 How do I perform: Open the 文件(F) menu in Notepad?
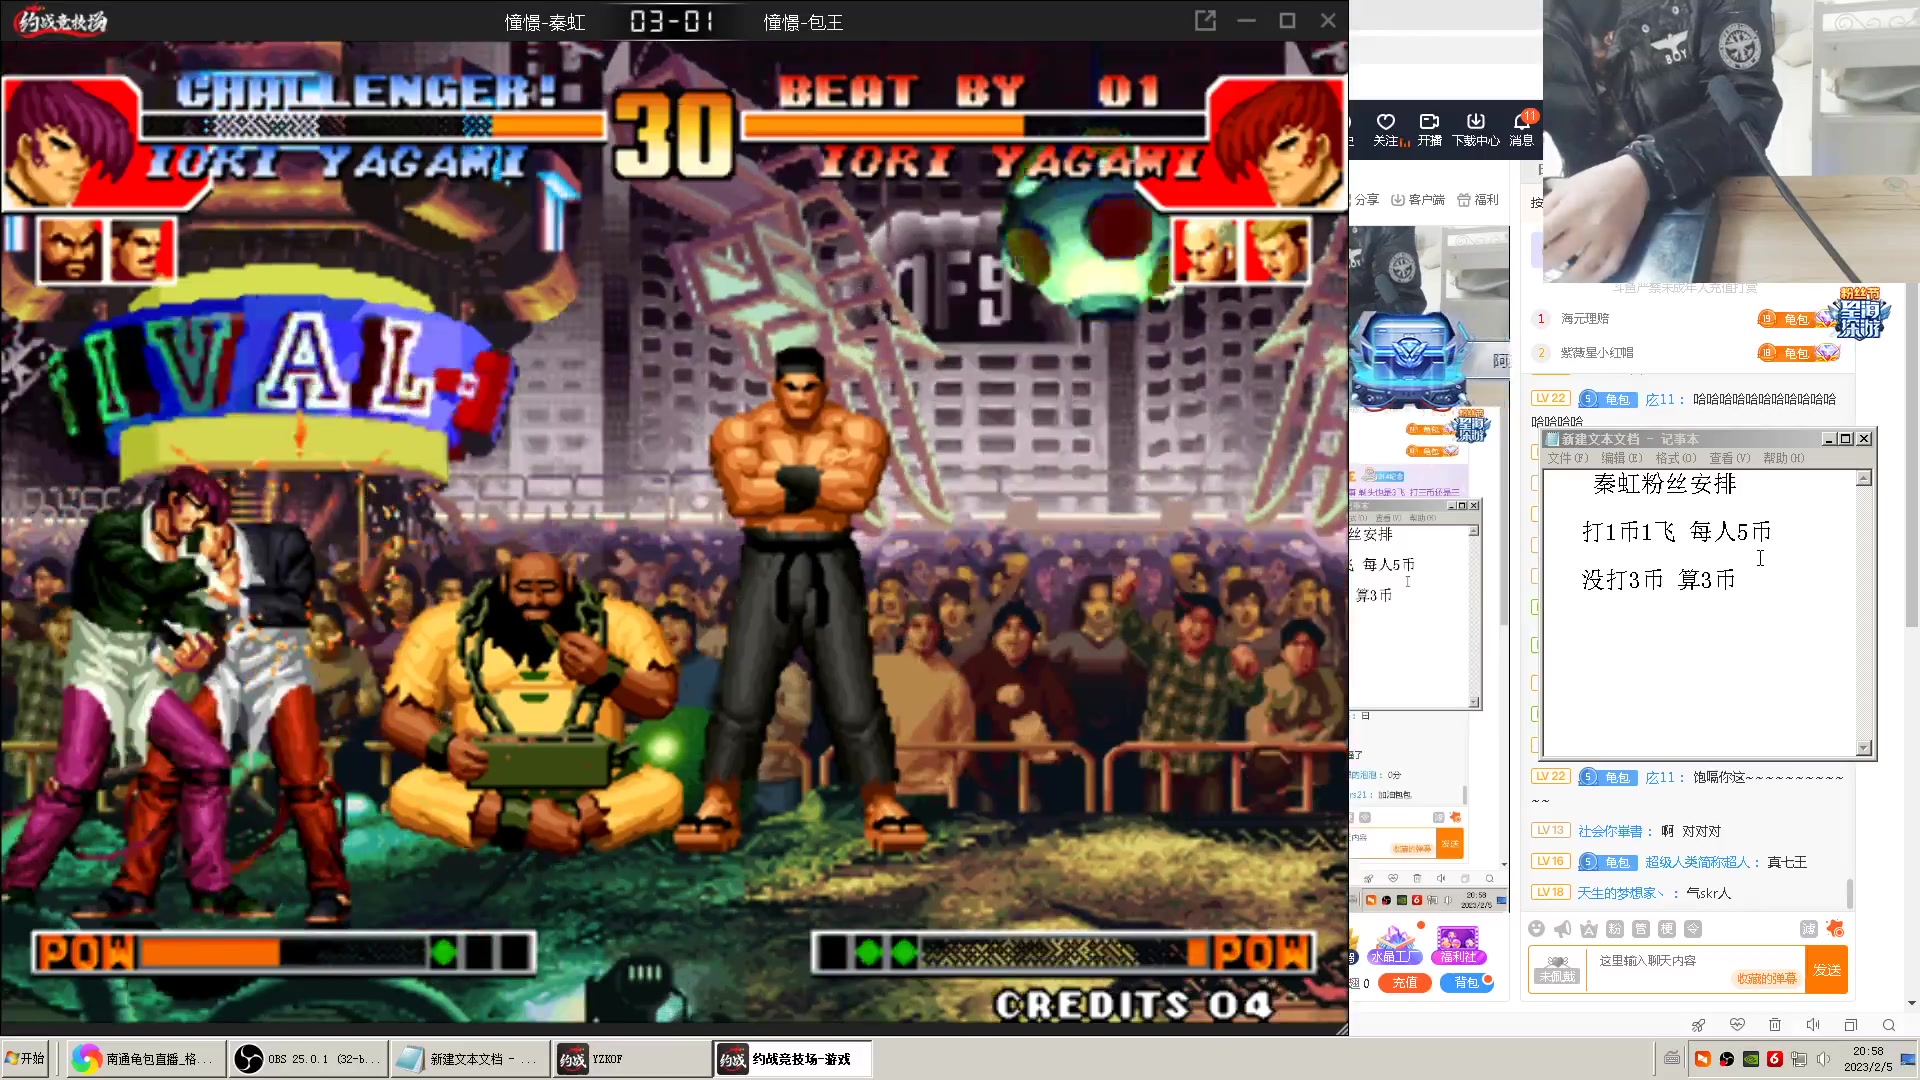1567,458
